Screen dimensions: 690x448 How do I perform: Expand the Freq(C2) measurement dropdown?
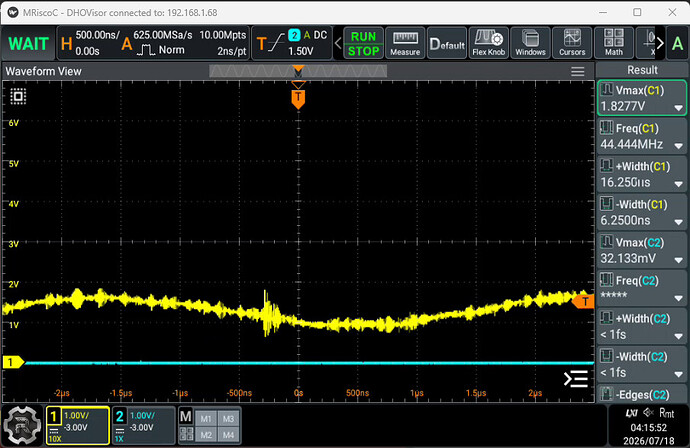(x=678, y=298)
